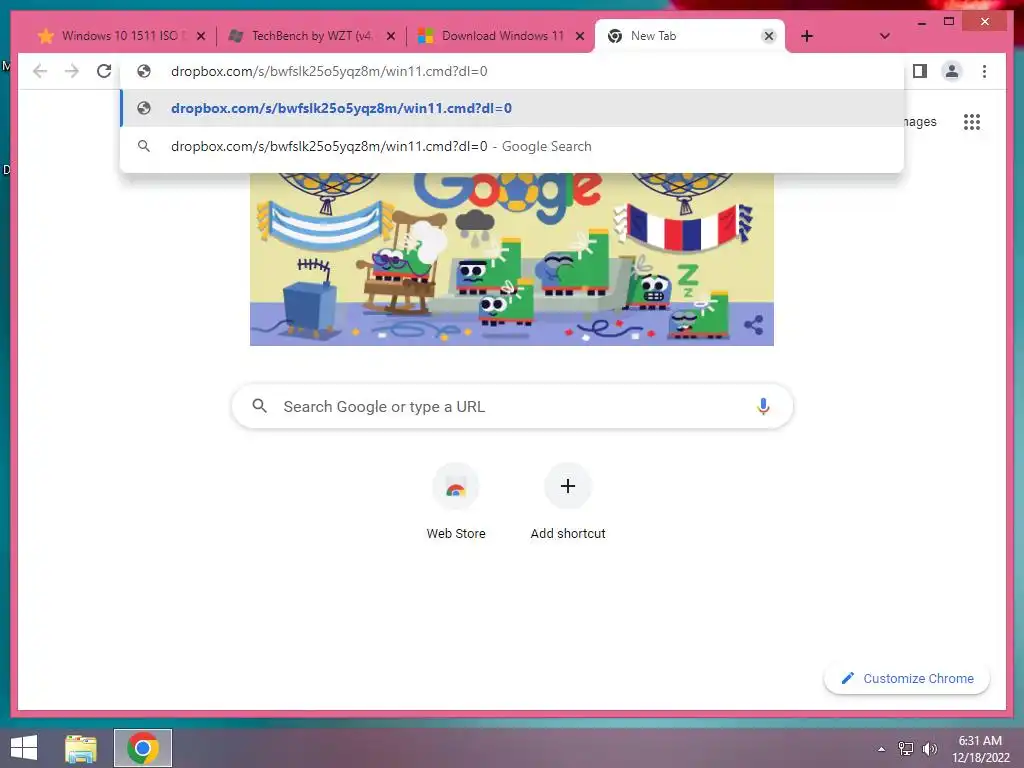Screen dimensions: 1024x768
Task: Close the TechBench by WZT tab
Action: [x=391, y=36]
